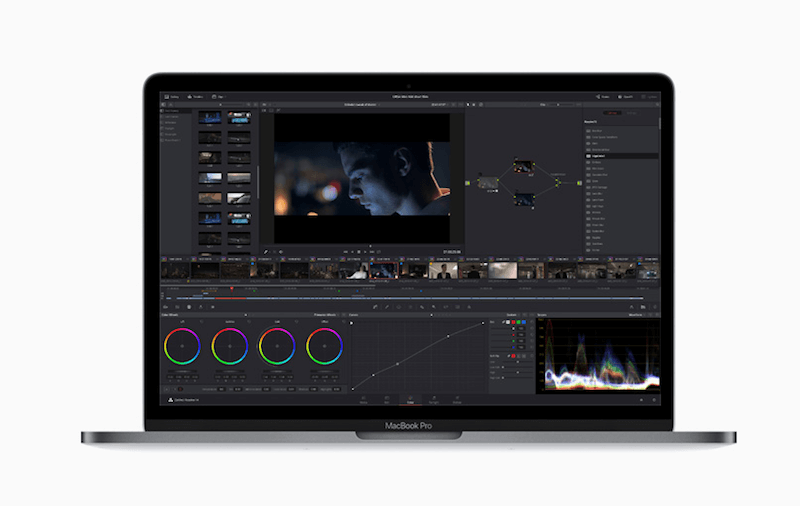Switch to the Deliver page tab
The height and width of the screenshot is (506, 800).
pos(456,400)
